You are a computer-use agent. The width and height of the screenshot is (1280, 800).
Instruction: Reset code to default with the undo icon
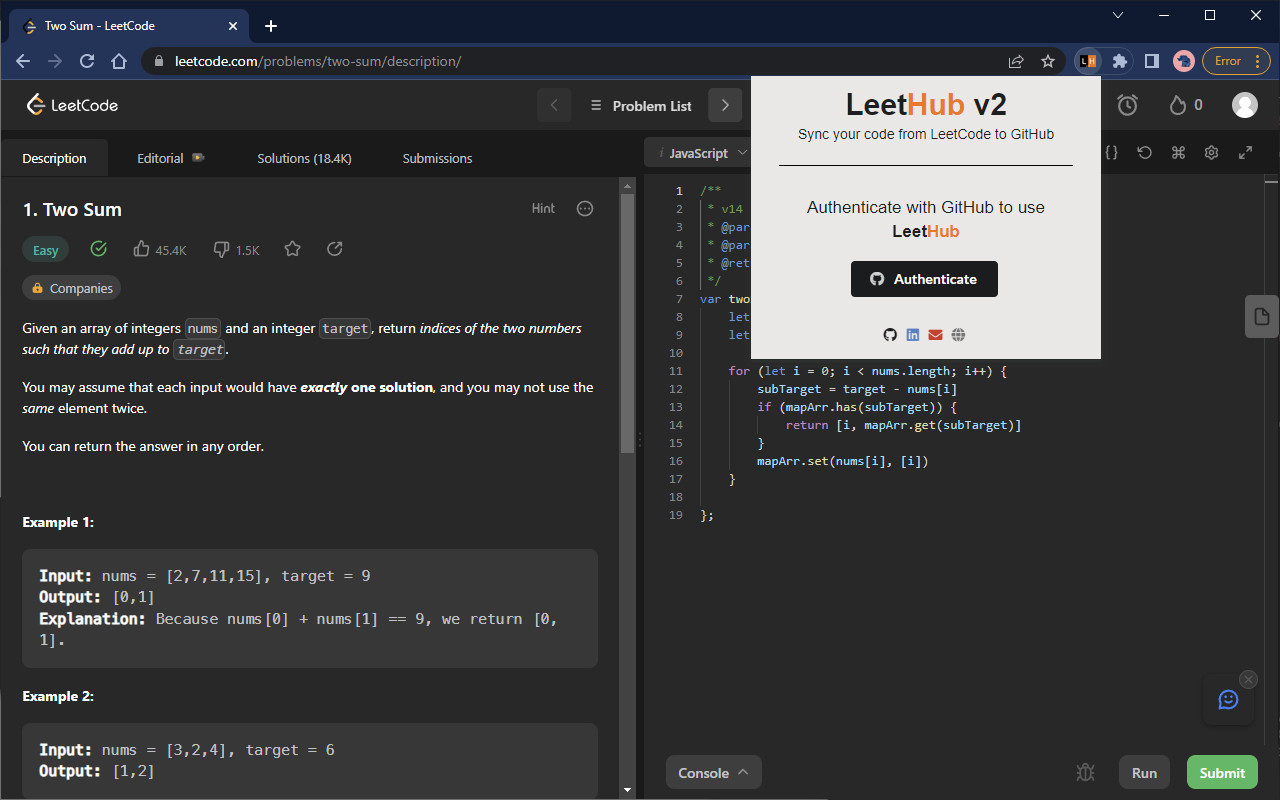click(x=1145, y=153)
